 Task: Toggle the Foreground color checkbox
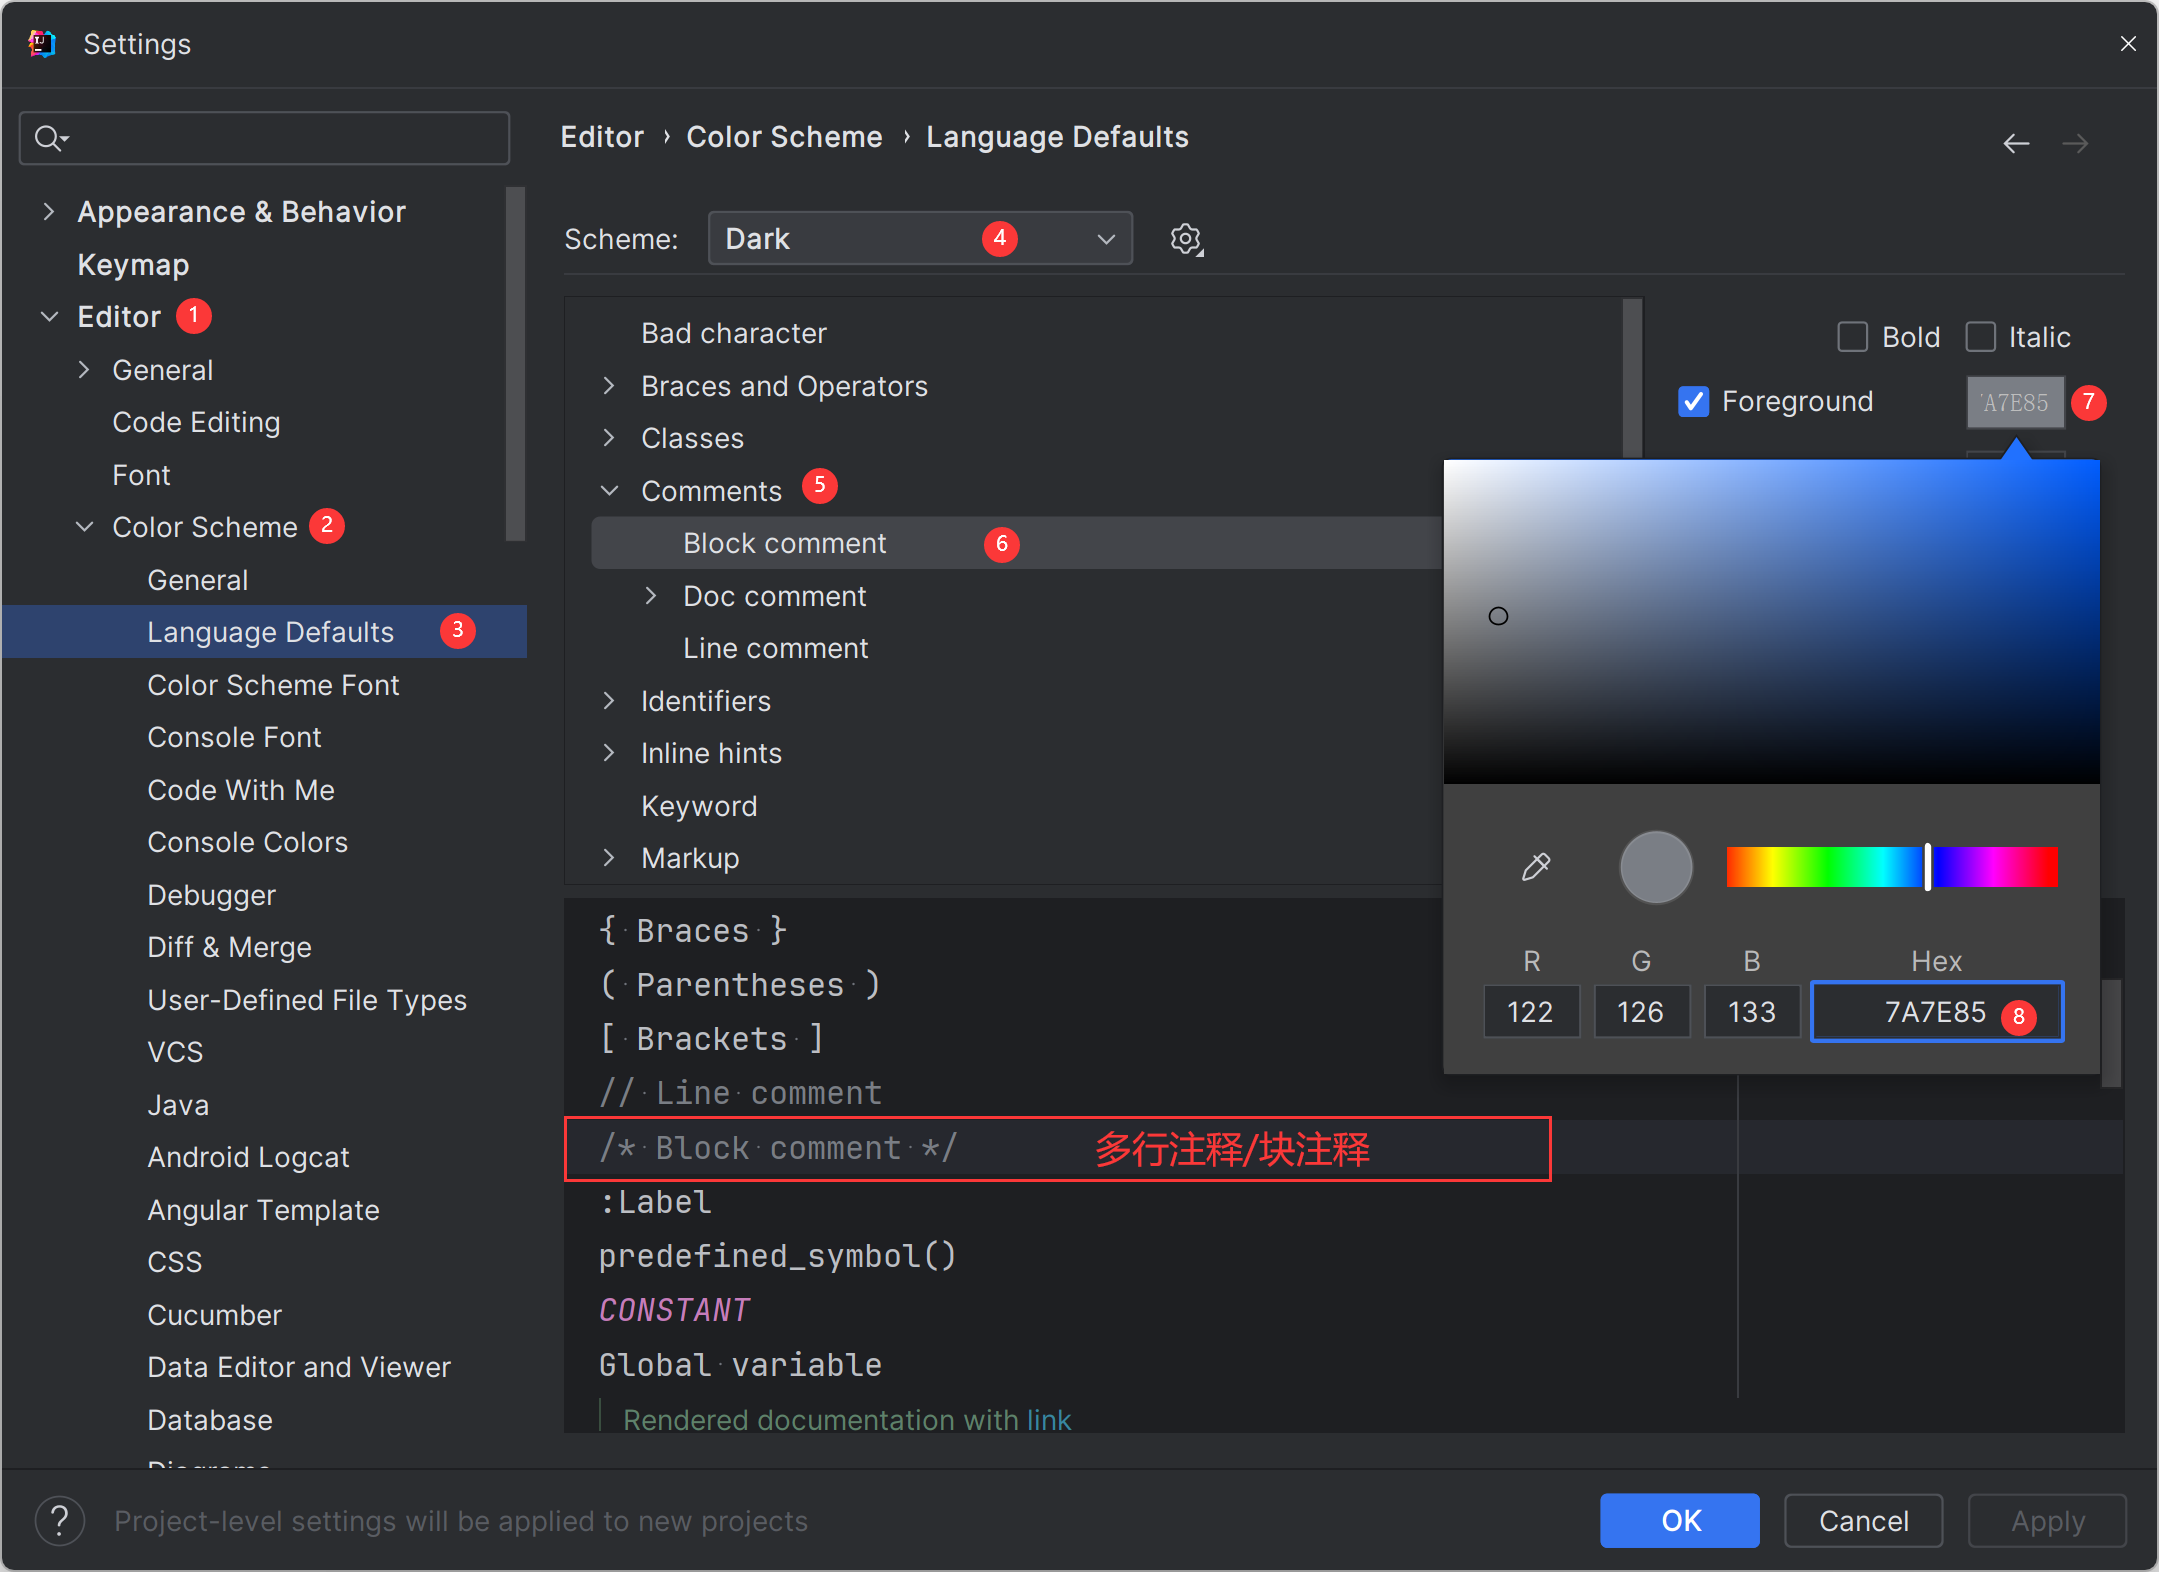(1696, 401)
